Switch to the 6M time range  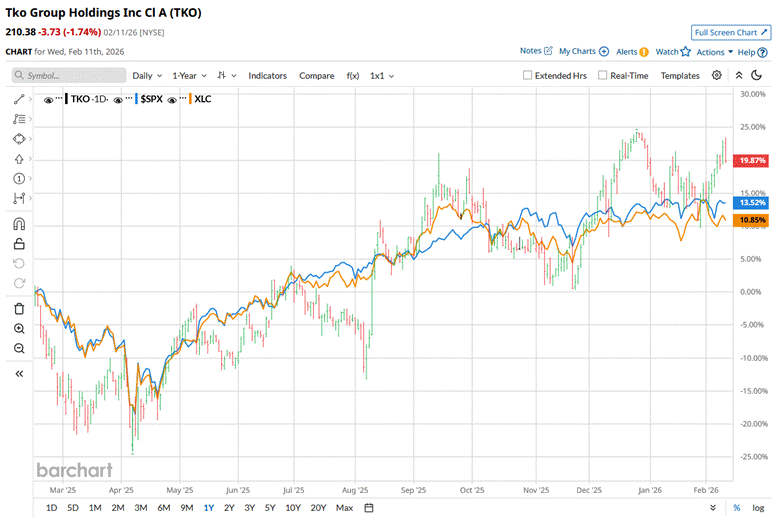(x=163, y=507)
